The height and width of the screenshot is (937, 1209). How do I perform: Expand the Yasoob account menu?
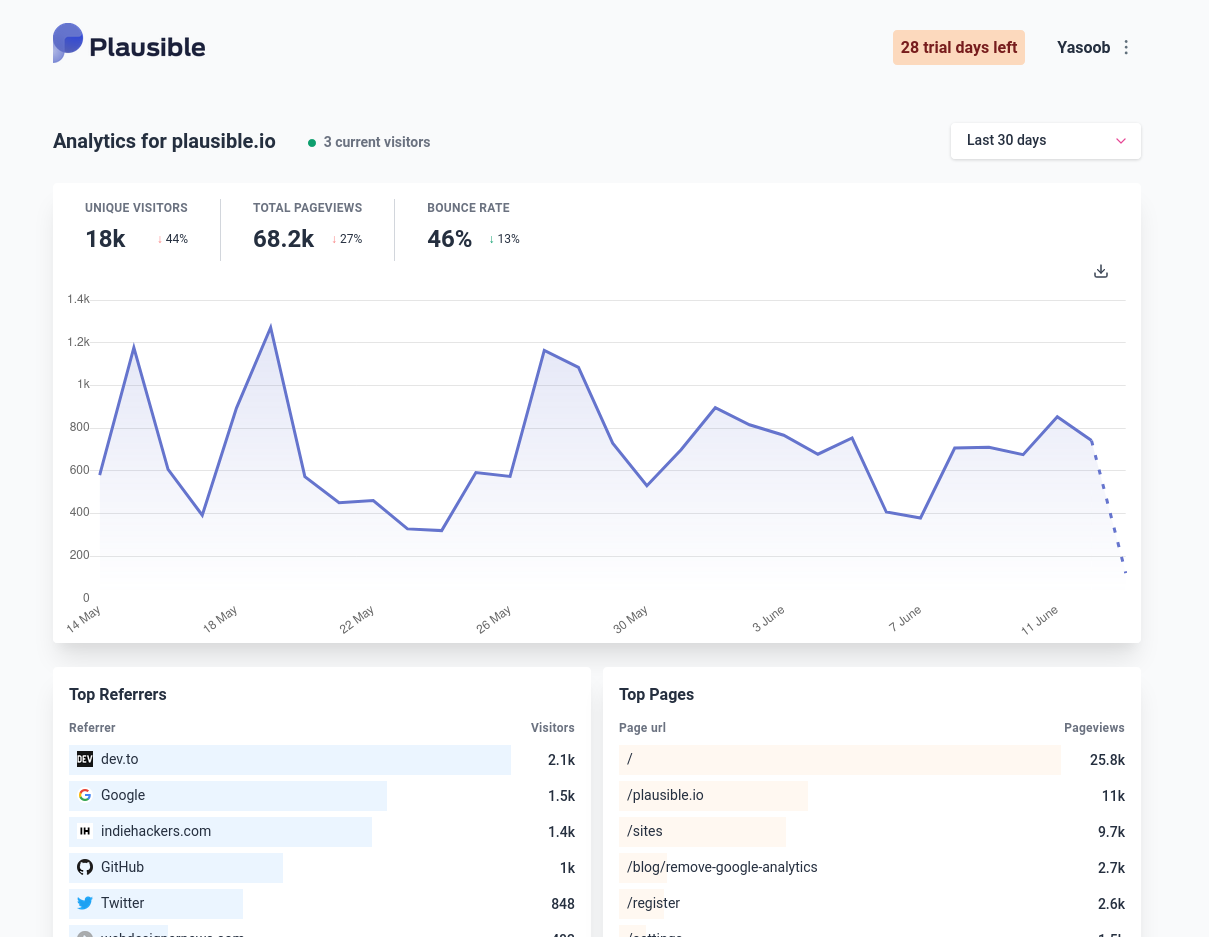pyautogui.click(x=1083, y=47)
